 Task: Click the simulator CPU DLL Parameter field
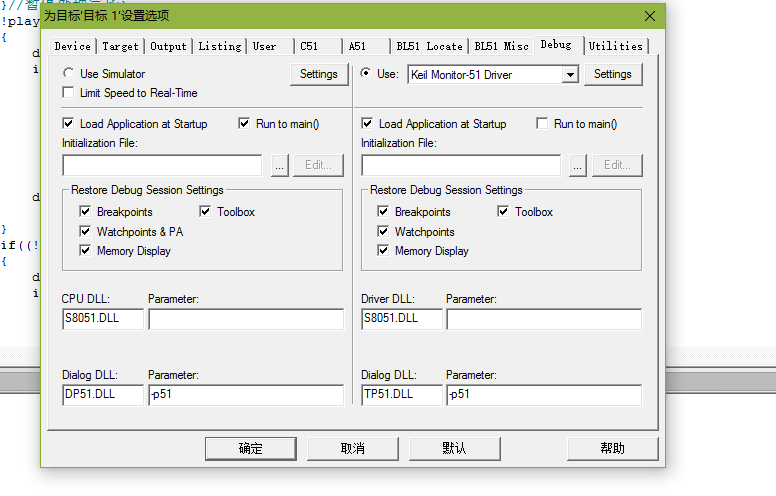coord(245,319)
